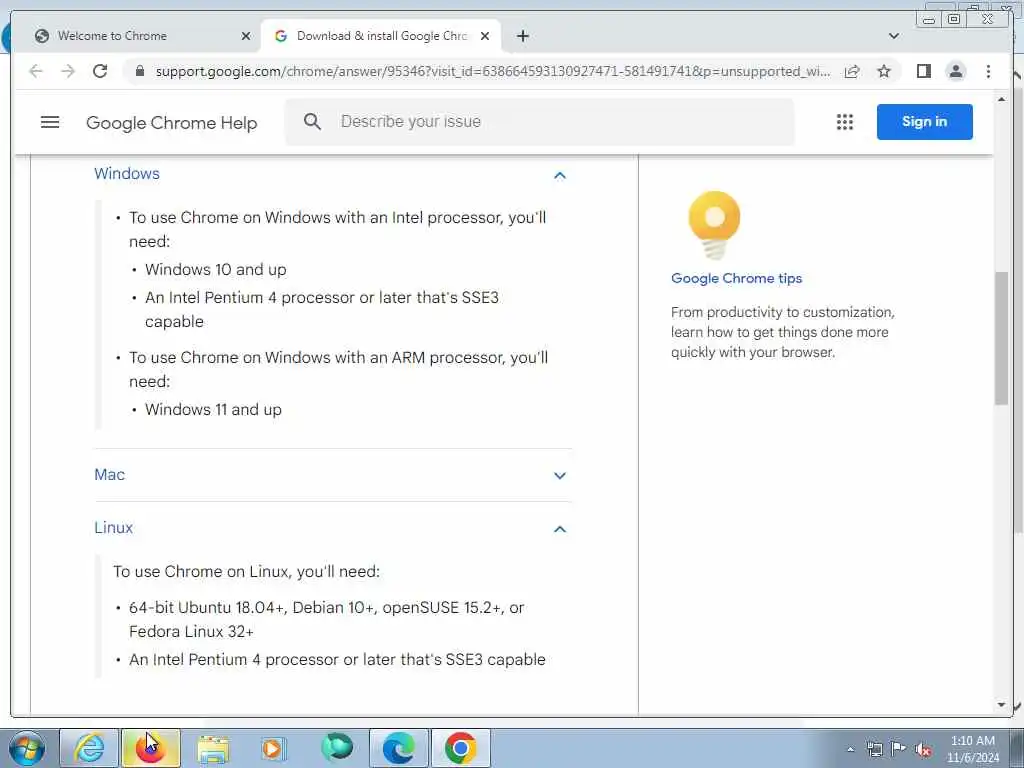Click the text "Windows 11 and up"
The width and height of the screenshot is (1024, 768).
point(214,409)
